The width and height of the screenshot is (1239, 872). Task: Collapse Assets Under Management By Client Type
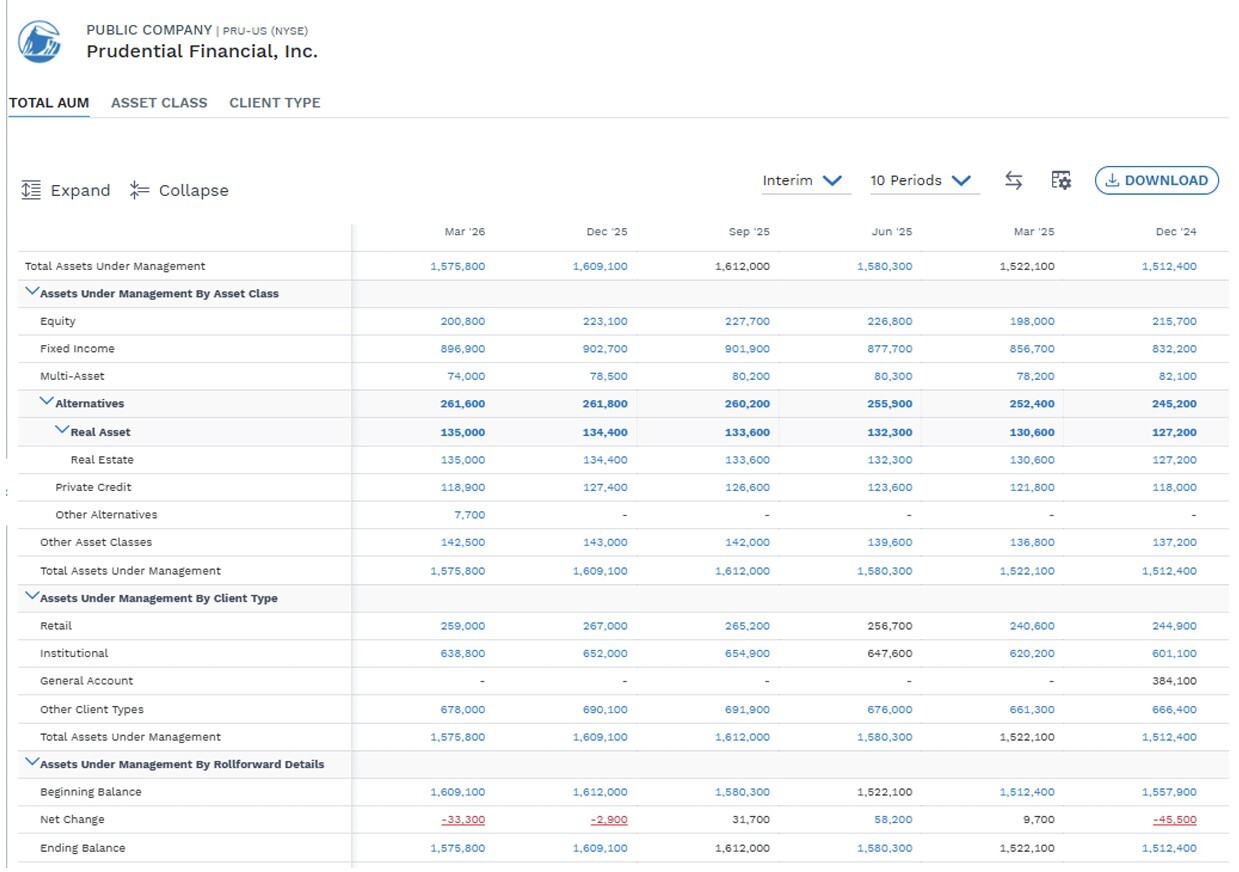[32, 597]
